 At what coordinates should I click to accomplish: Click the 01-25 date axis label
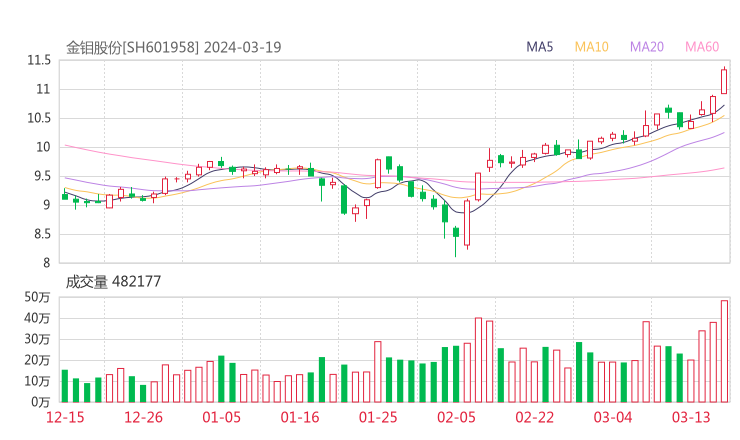point(378,417)
